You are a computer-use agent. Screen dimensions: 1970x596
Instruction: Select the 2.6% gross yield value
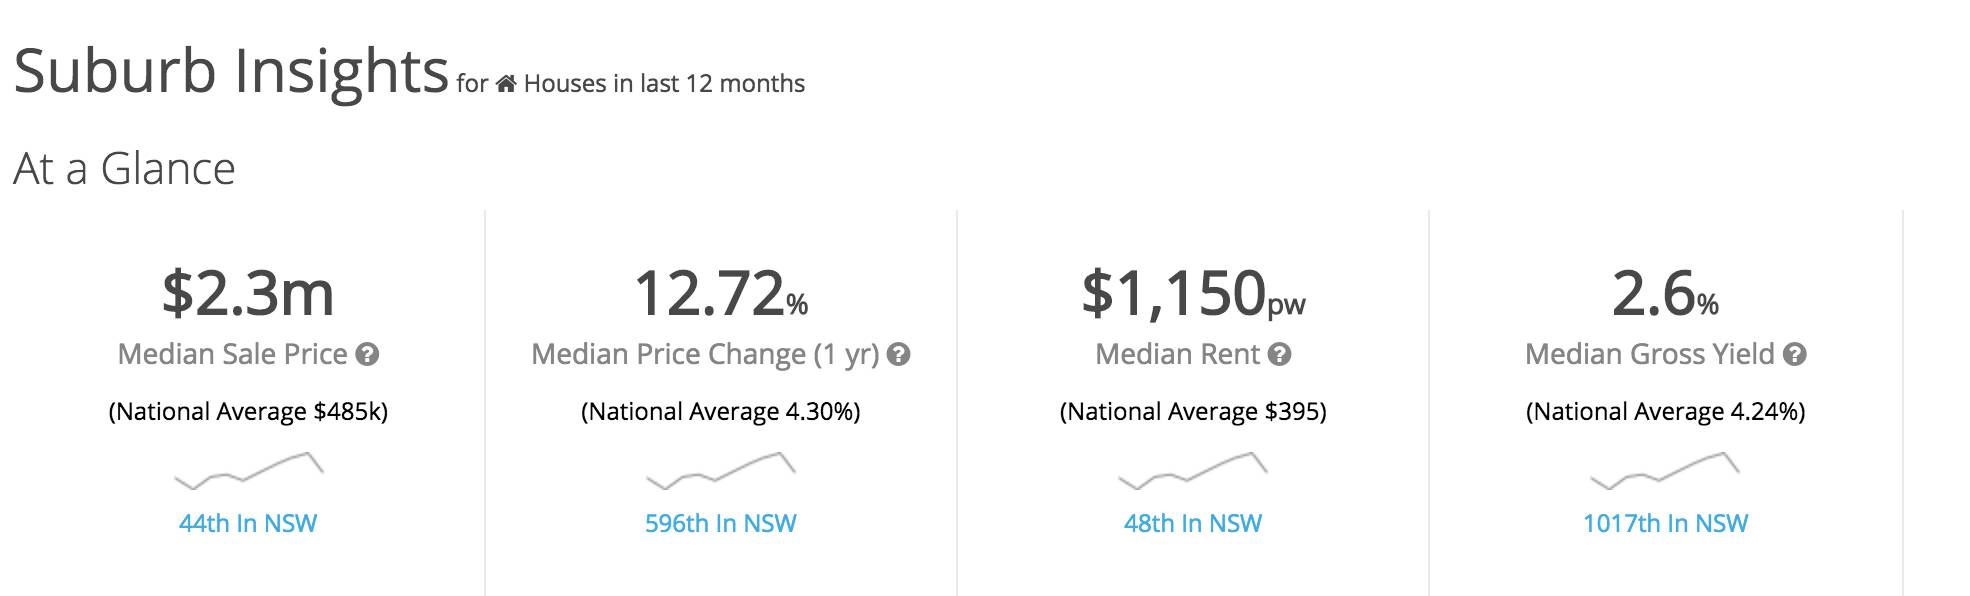(1665, 295)
